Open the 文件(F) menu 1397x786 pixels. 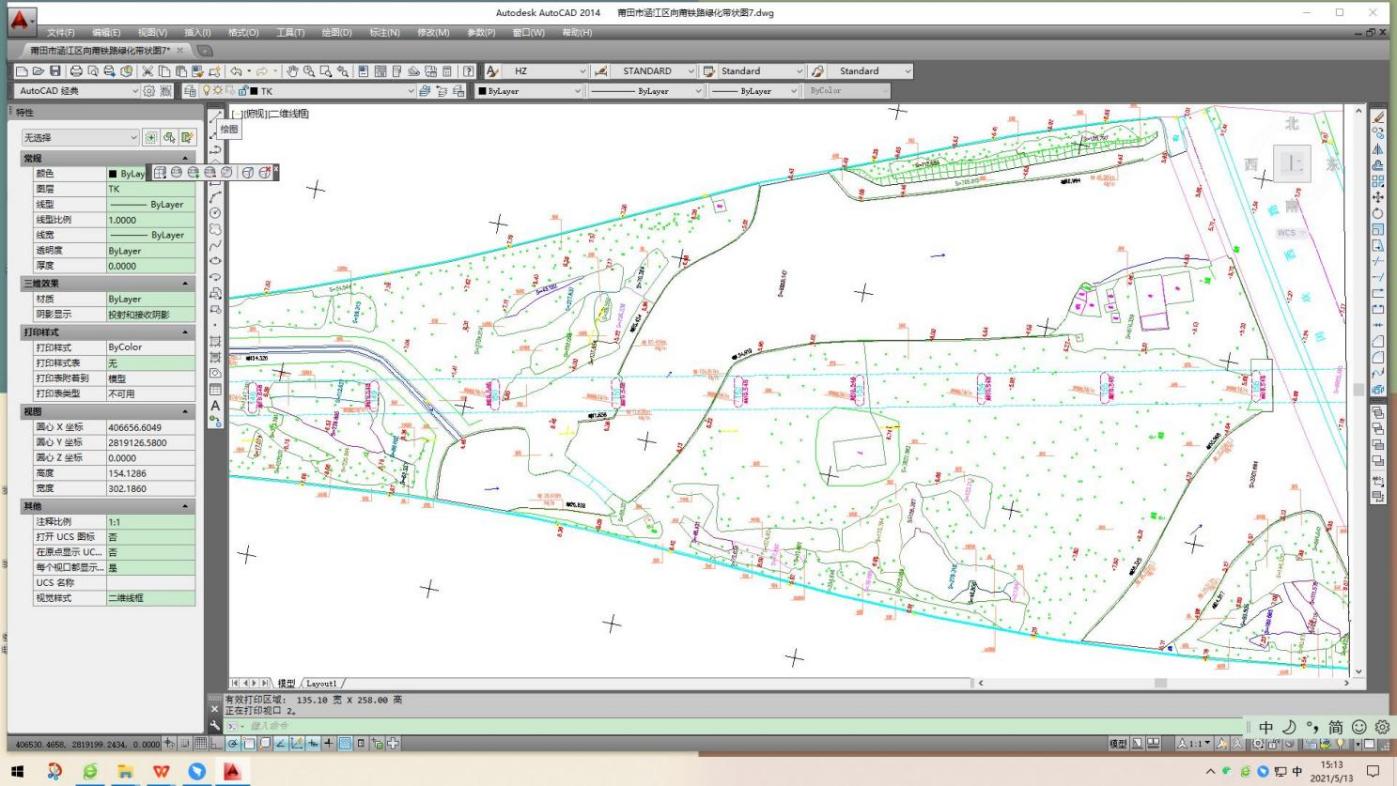click(x=60, y=33)
